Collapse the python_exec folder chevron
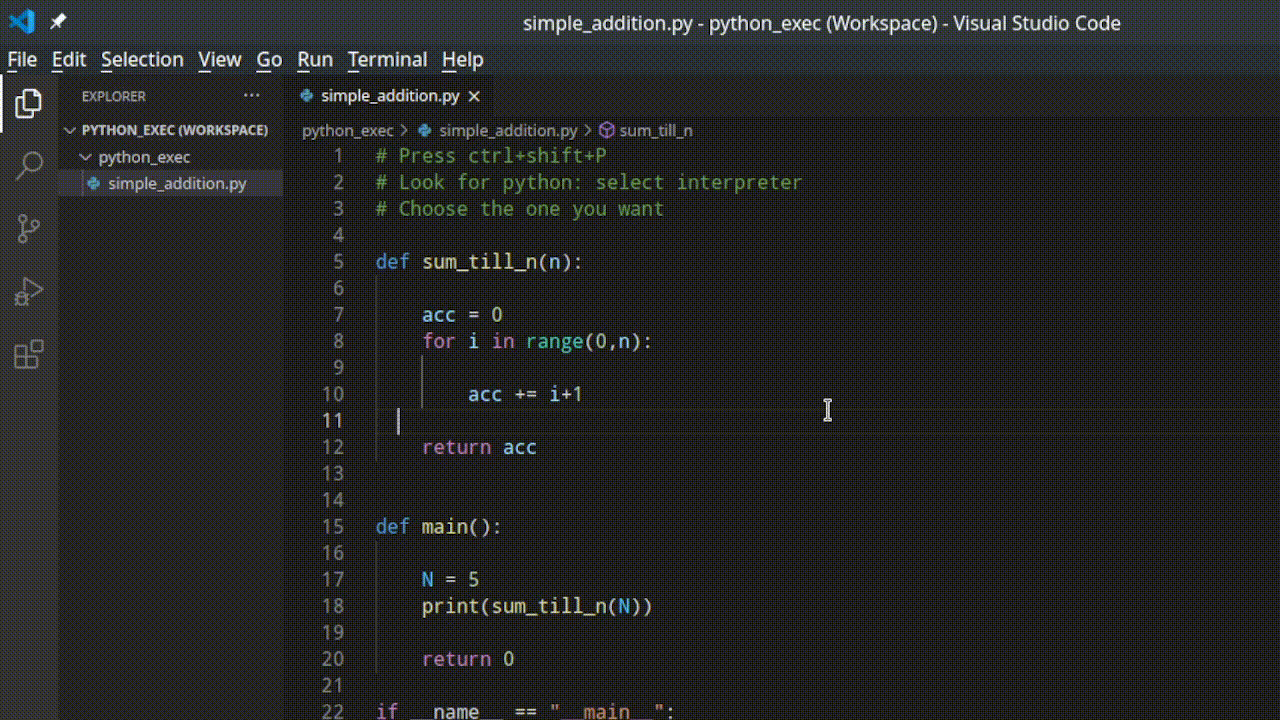Screen dimensions: 1280x720 86,157
